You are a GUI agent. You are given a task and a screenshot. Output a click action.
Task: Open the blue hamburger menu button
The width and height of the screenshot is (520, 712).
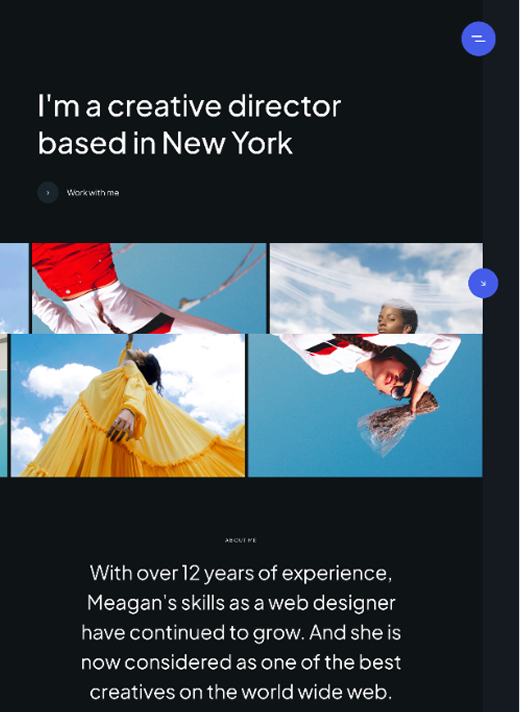tap(478, 39)
